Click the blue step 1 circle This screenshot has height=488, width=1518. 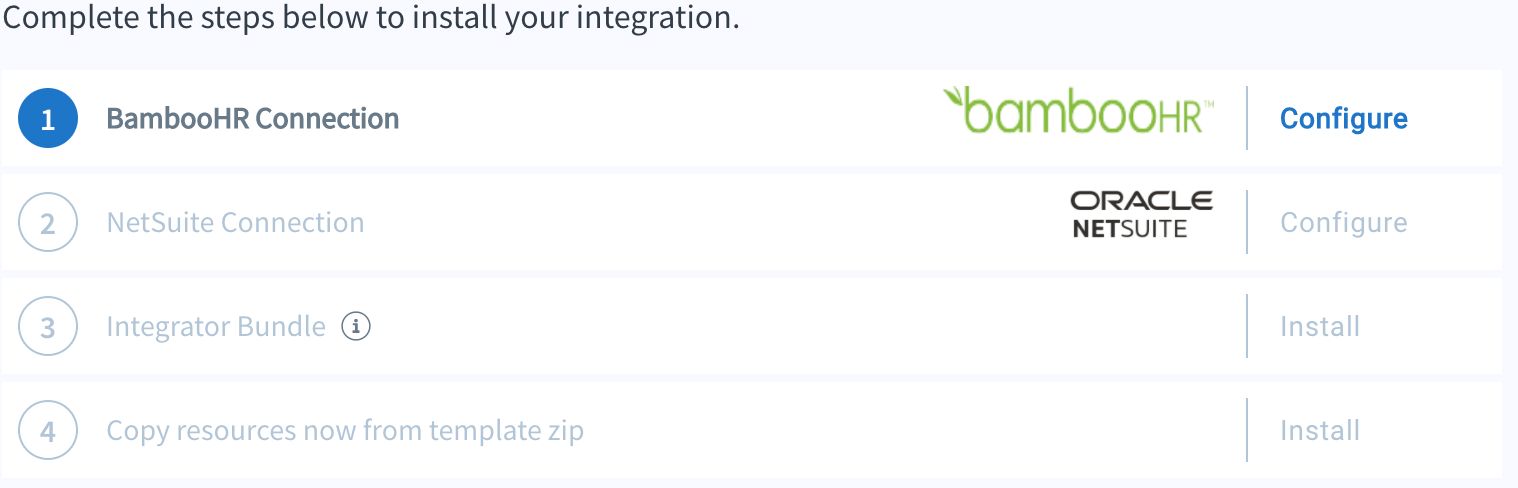click(x=48, y=118)
